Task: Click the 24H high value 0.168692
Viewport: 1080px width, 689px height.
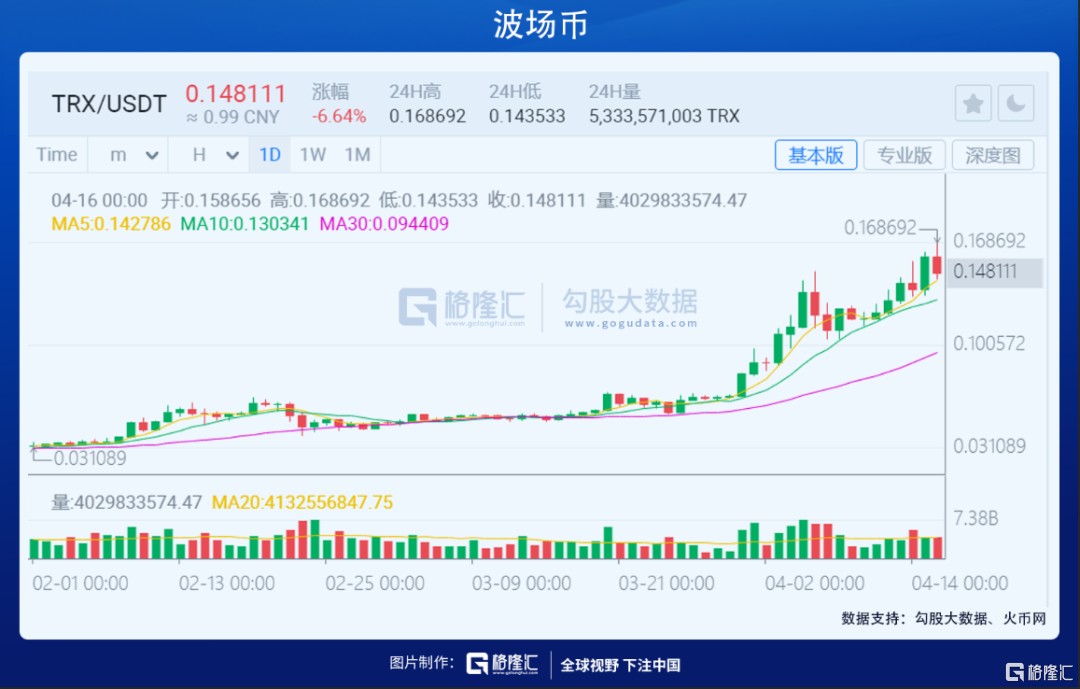Action: [x=427, y=116]
